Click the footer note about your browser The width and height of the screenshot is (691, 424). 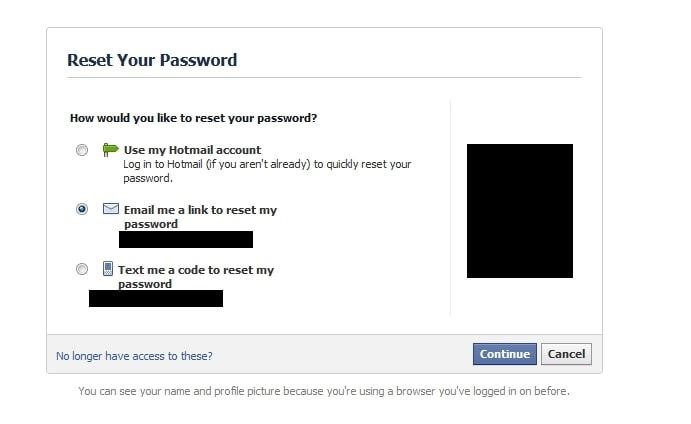(324, 391)
